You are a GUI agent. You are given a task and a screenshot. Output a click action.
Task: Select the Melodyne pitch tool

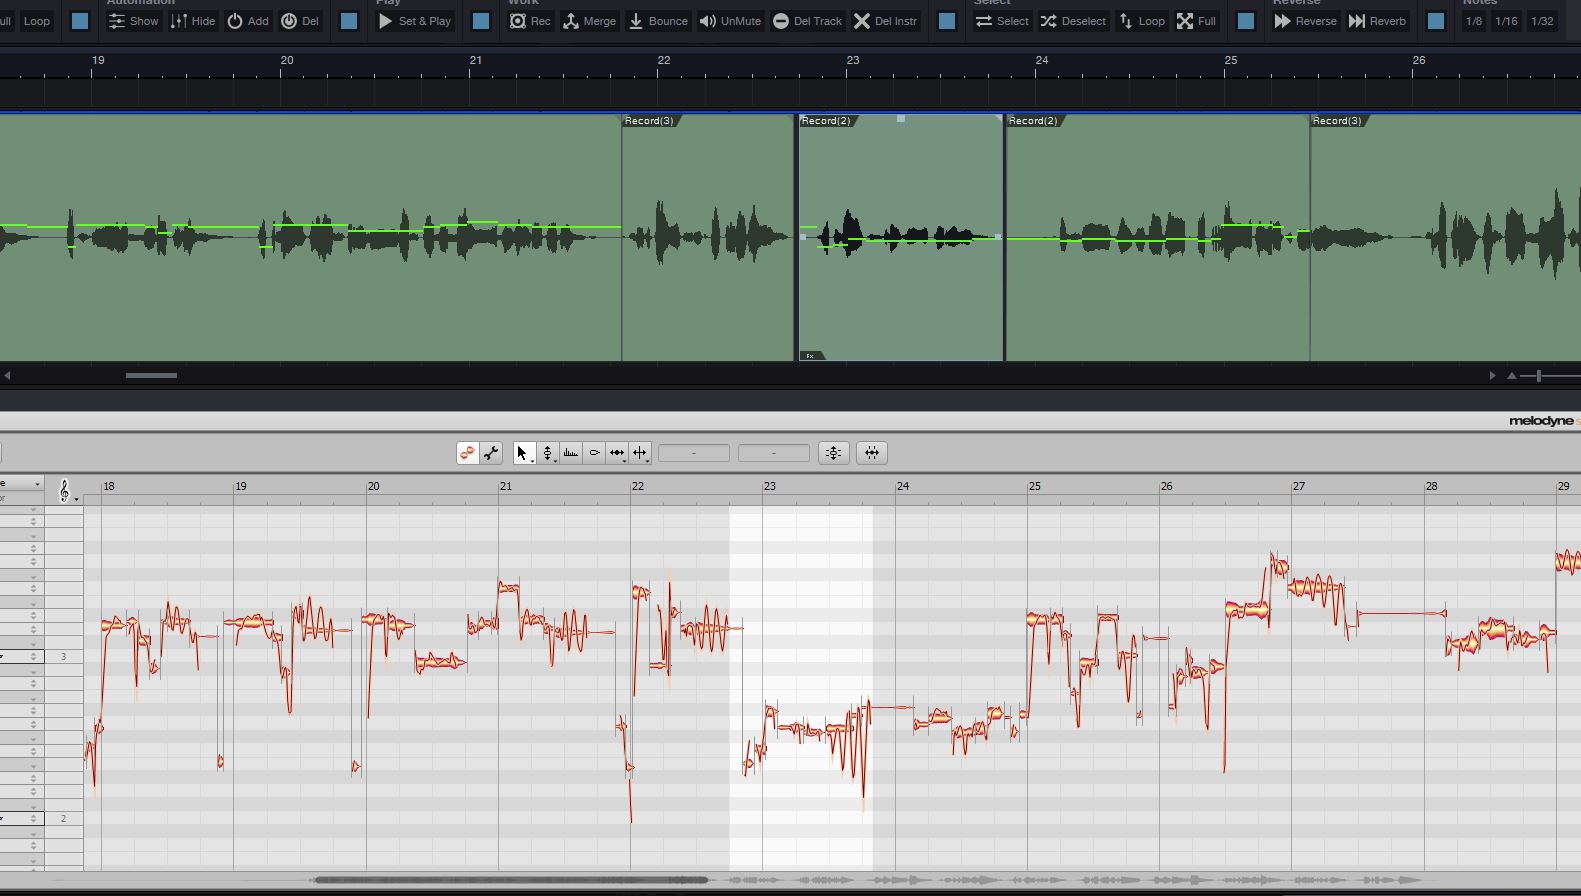coord(547,453)
